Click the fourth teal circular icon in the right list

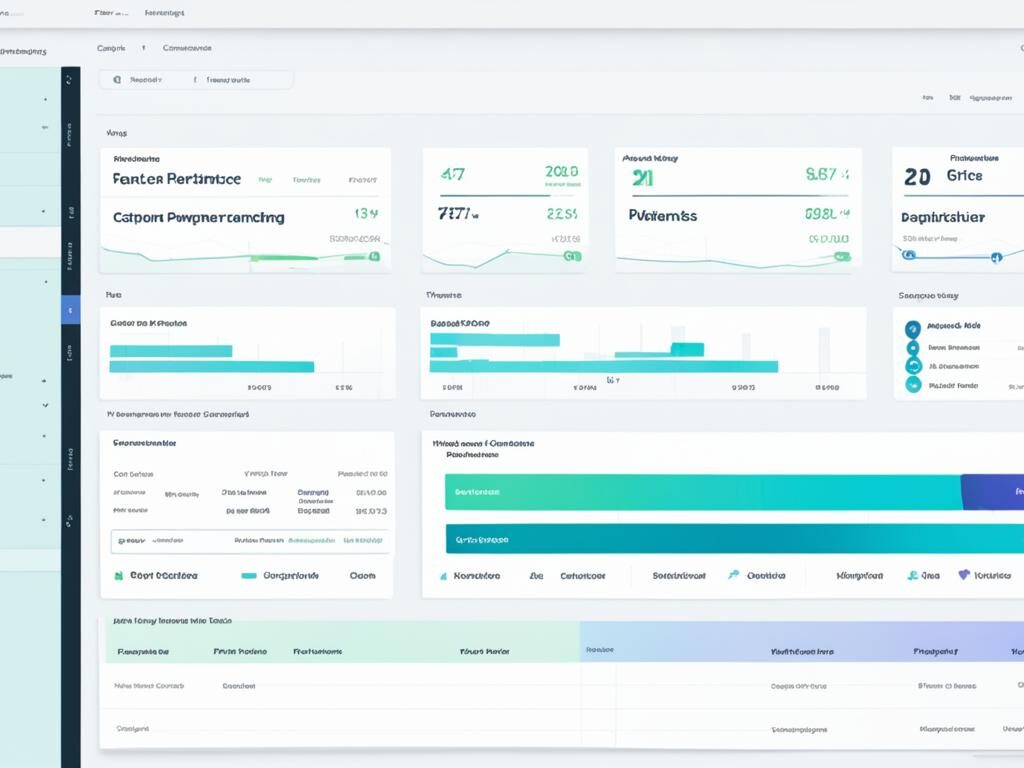(x=912, y=384)
